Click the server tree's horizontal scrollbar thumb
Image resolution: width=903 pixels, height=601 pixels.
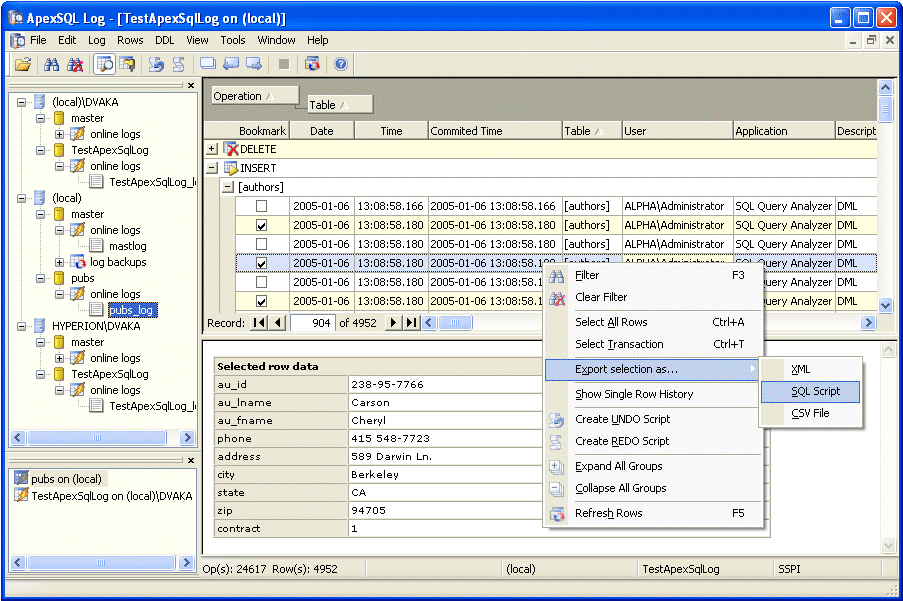coord(97,438)
